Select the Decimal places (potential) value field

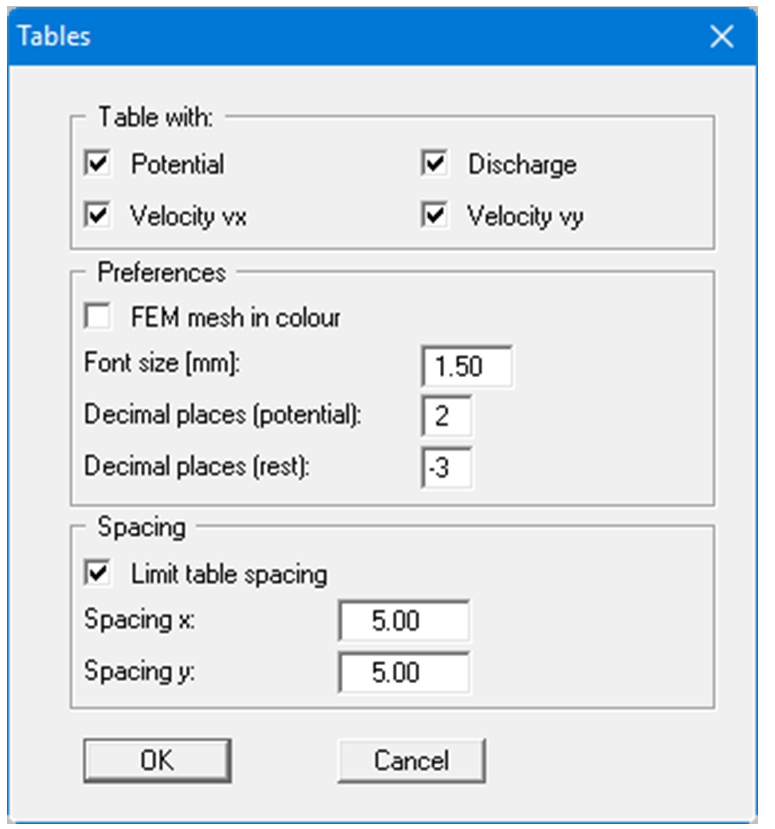point(446,416)
